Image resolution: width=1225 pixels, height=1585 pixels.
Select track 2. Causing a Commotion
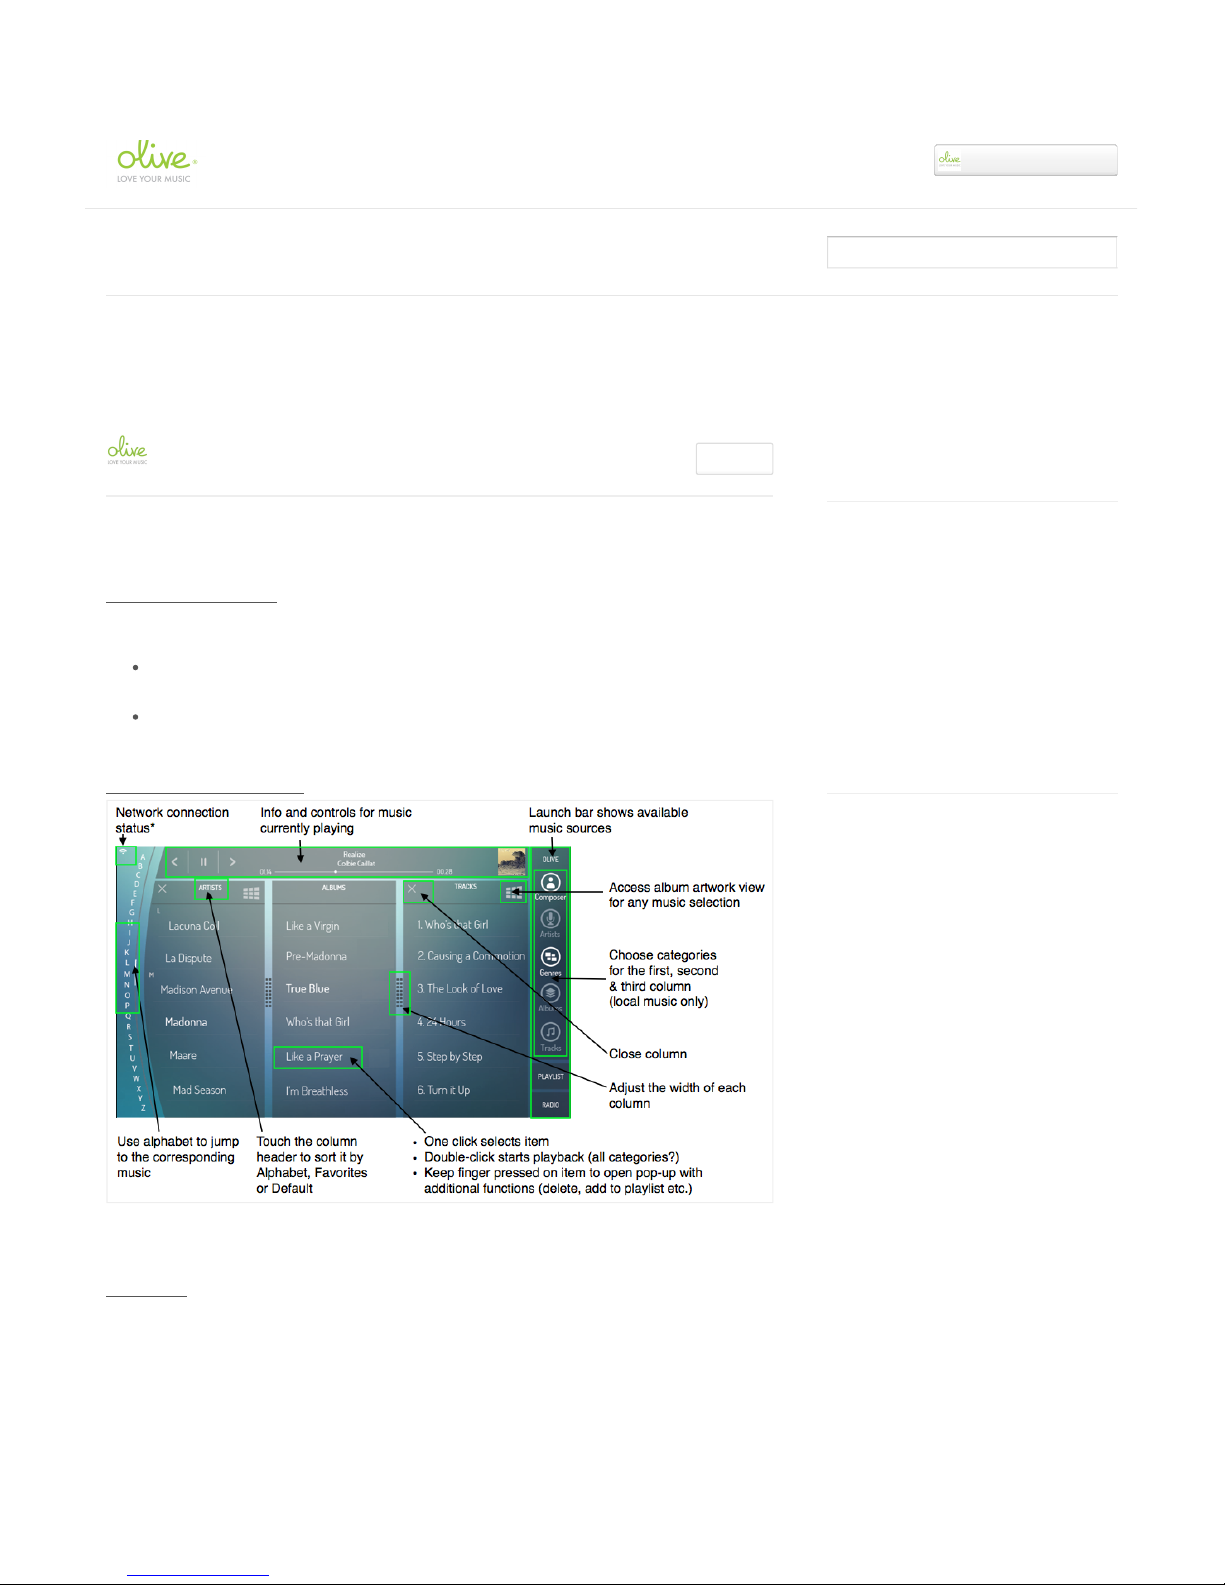(471, 956)
